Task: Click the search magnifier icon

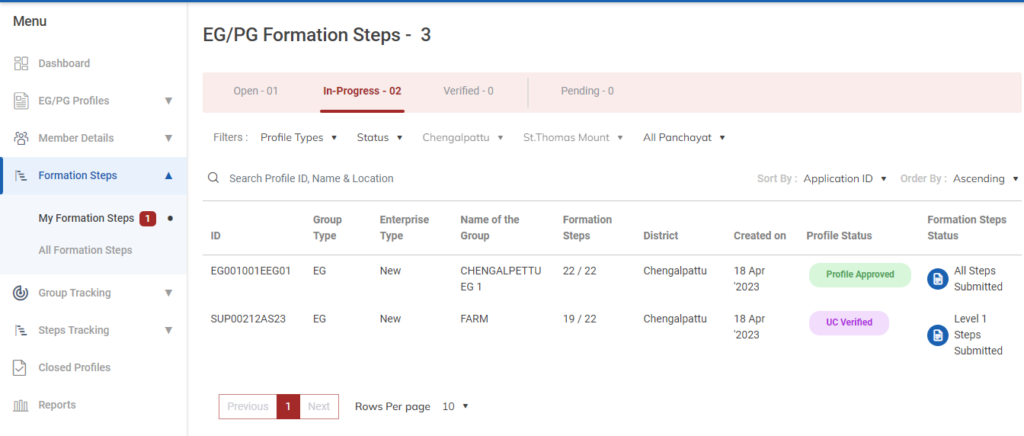Action: click(x=214, y=178)
